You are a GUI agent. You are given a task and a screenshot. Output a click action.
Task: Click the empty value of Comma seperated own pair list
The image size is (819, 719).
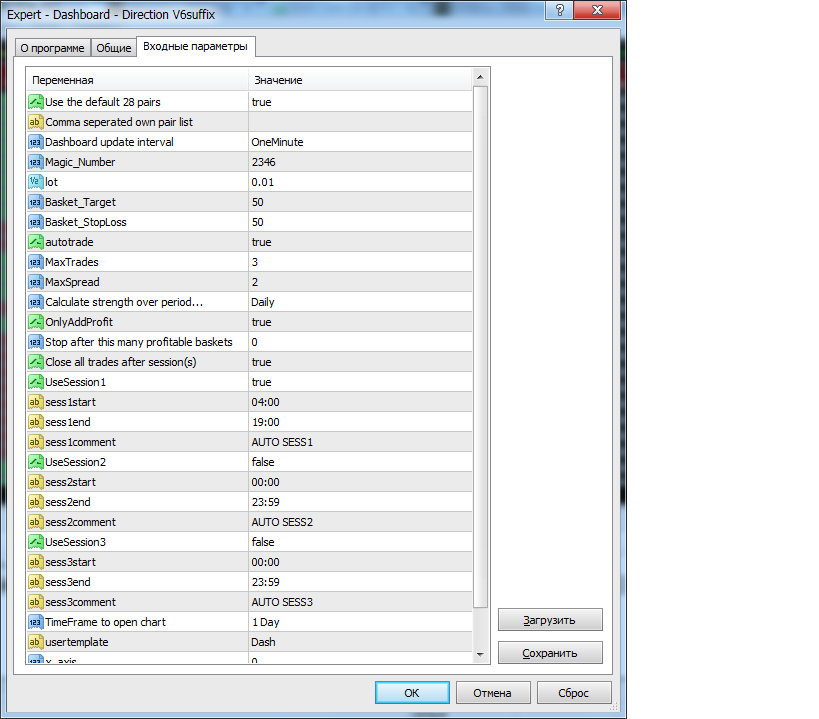pyautogui.click(x=360, y=122)
